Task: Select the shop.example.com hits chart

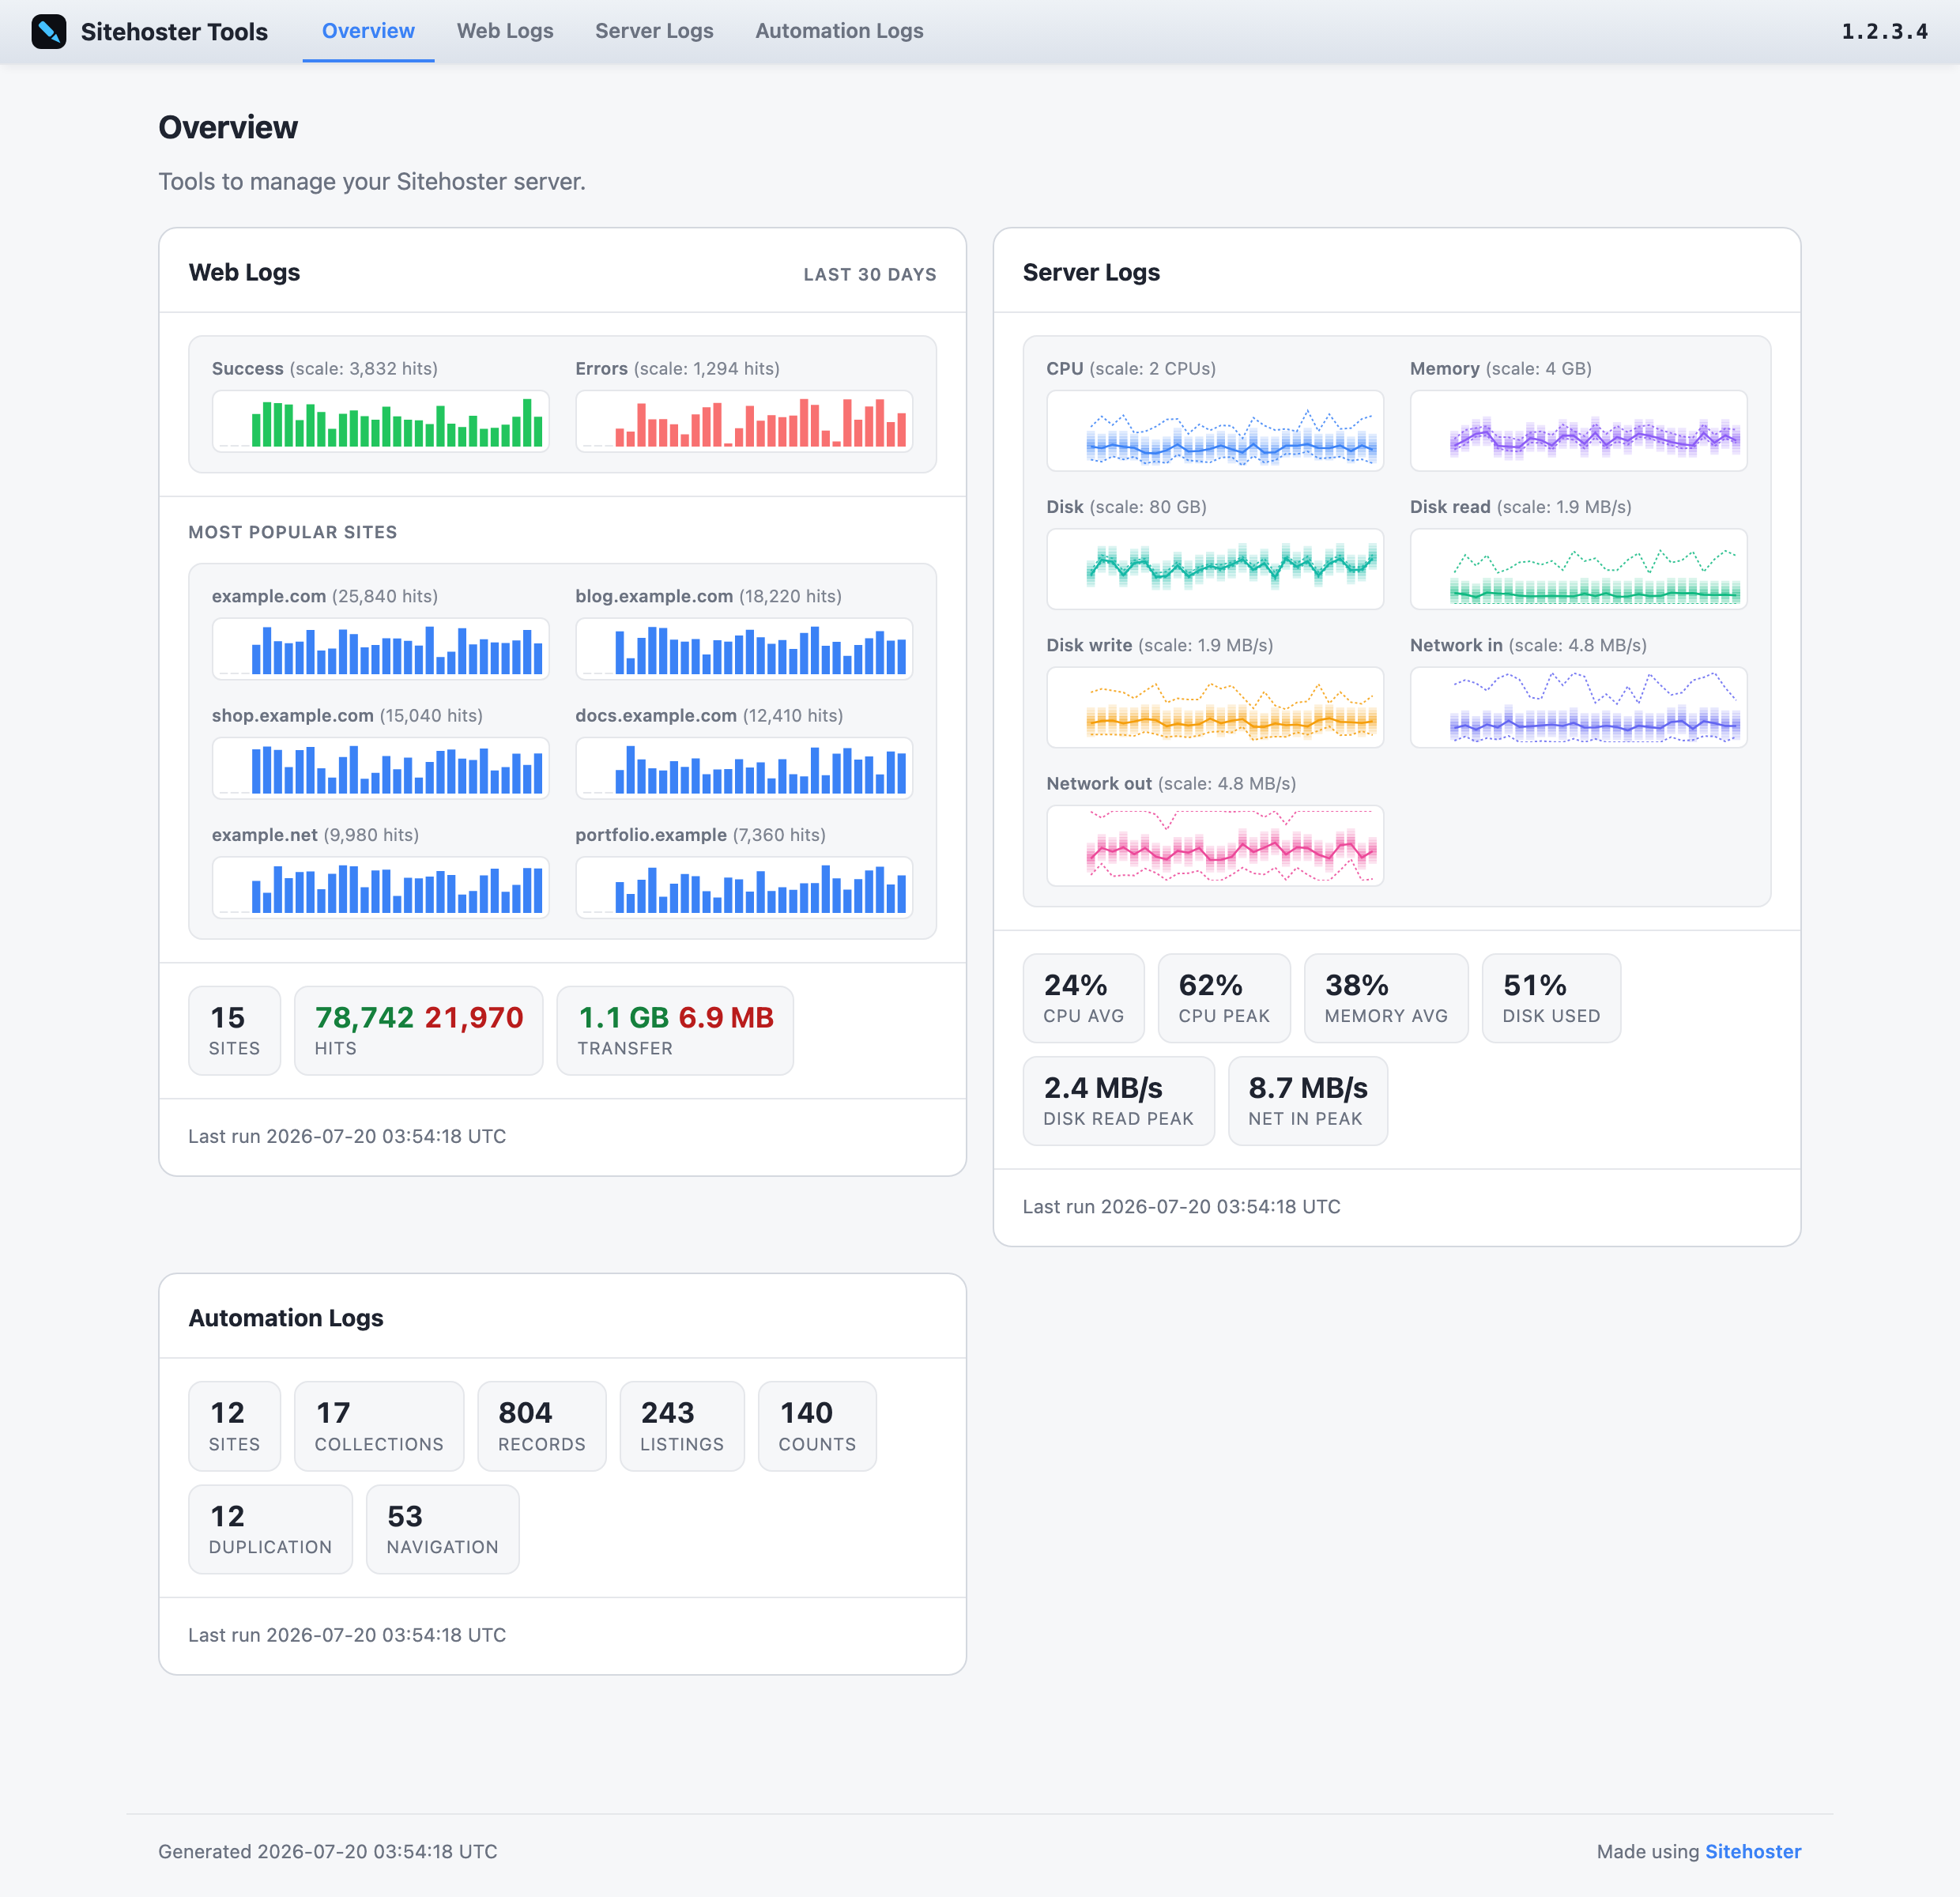Action: pos(381,768)
